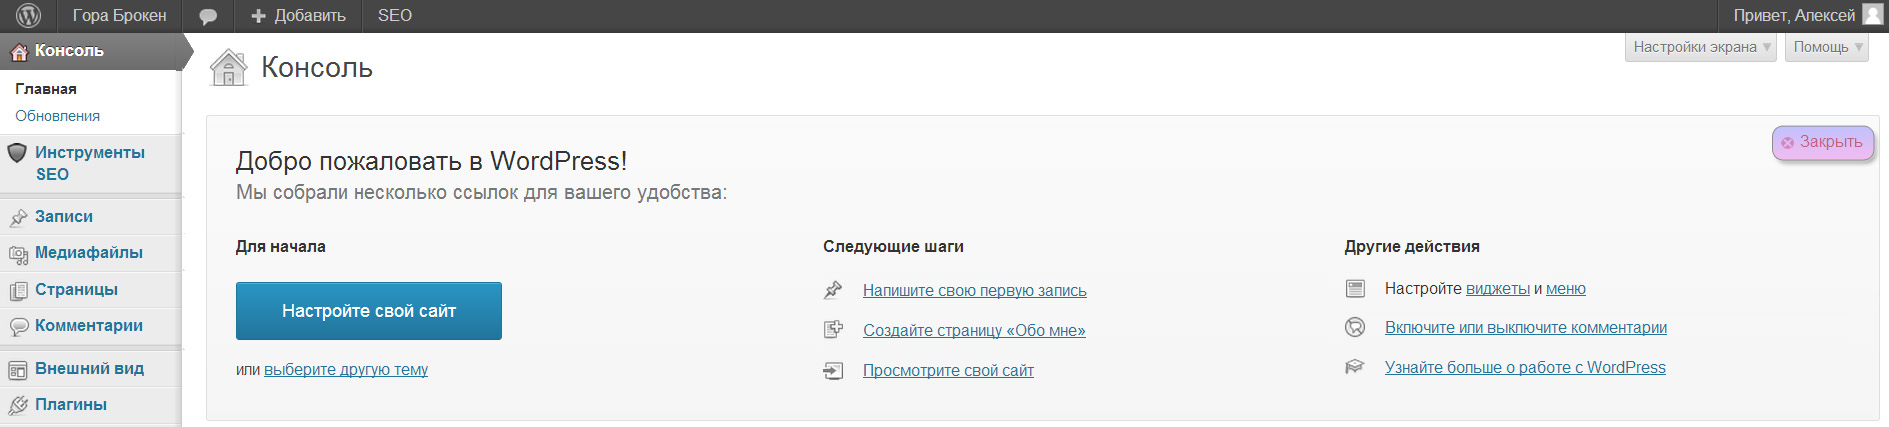
Task: Click the Следующие шаги heading
Action: (893, 247)
